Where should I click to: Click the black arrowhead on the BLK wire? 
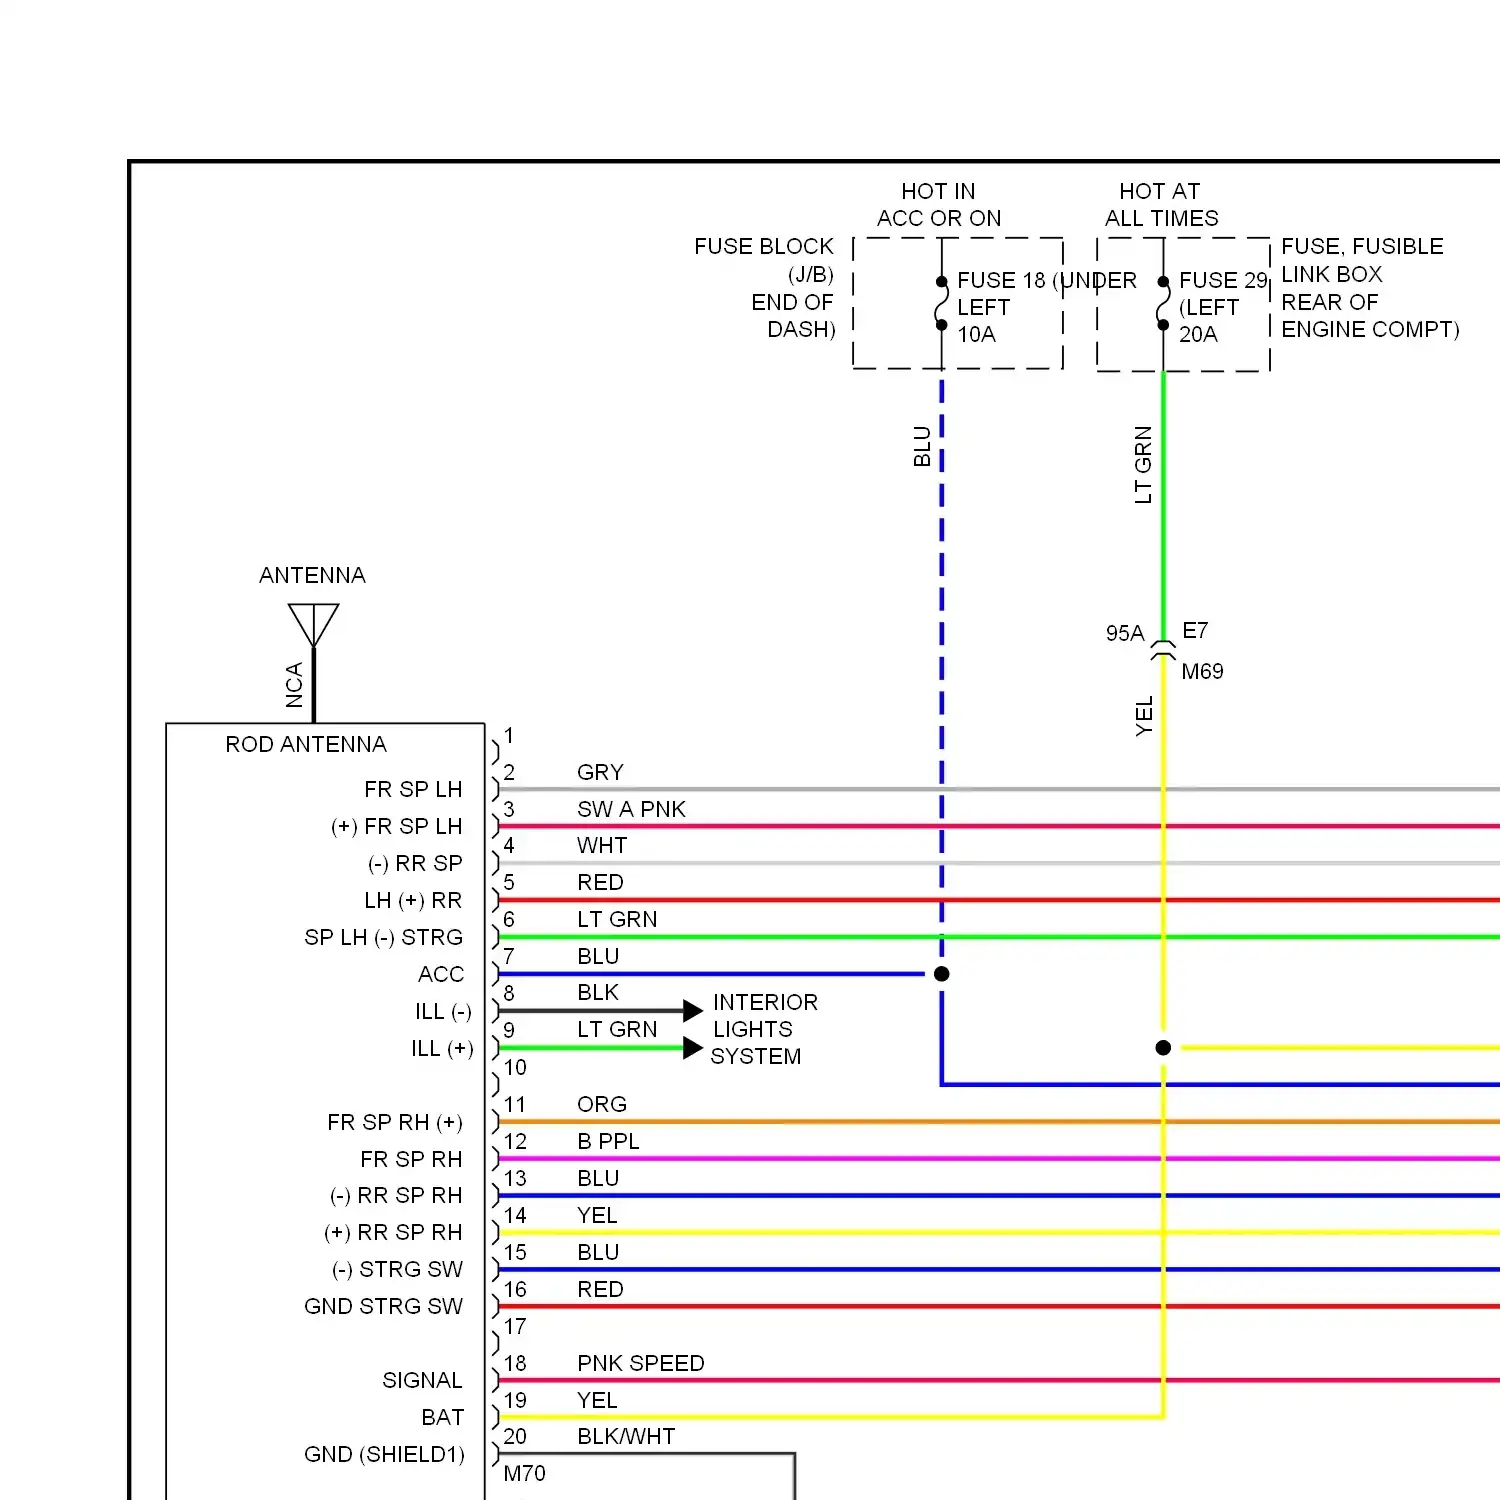click(693, 1011)
